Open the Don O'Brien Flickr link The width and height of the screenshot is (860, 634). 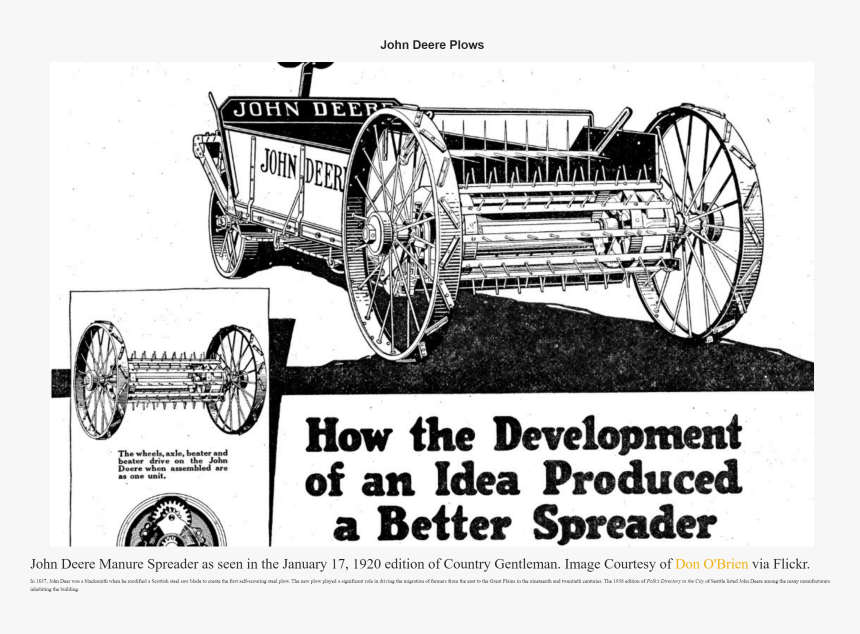coord(711,564)
